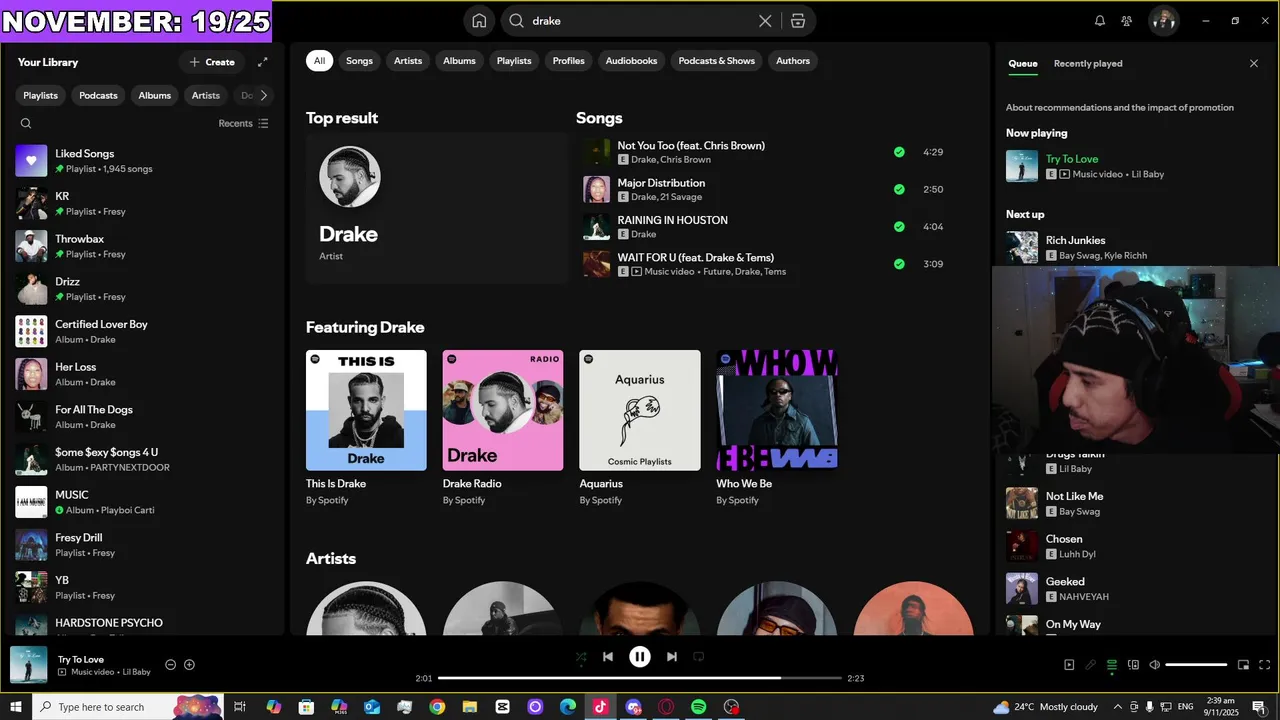1280x720 pixels.
Task: Add Try To Love to playlist, plus icon
Action: 190,665
